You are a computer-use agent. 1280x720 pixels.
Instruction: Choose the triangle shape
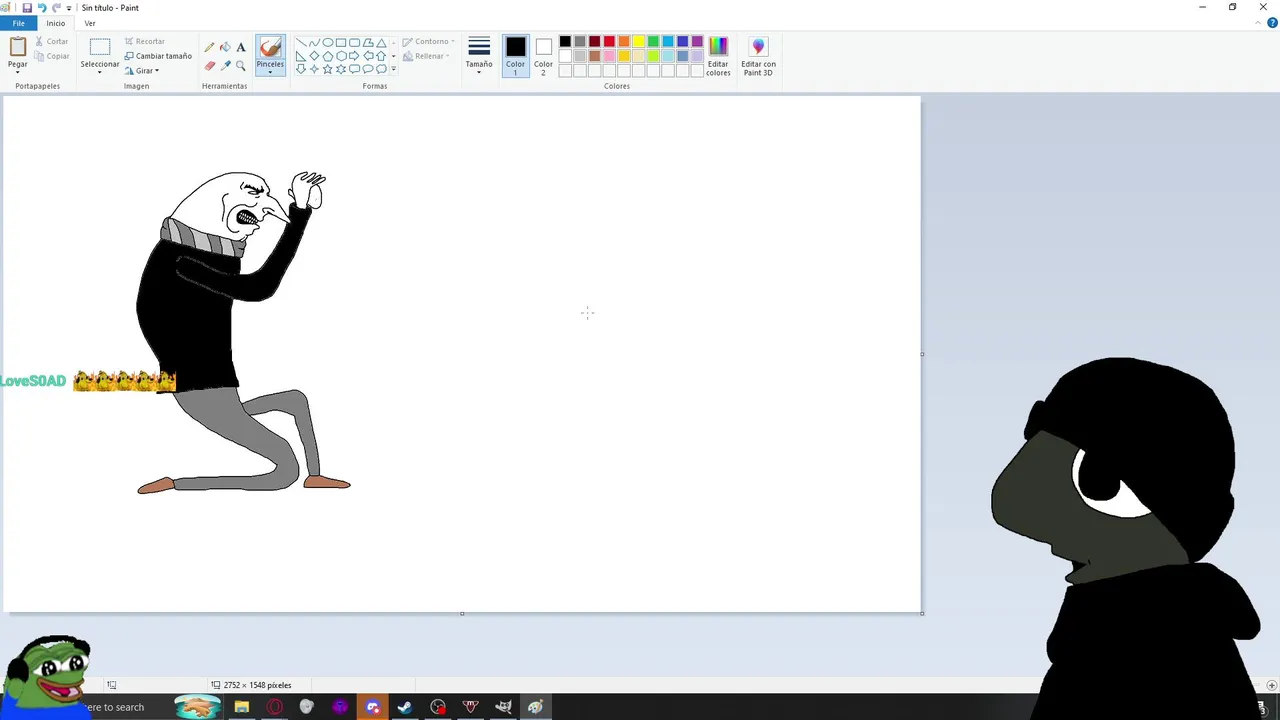pos(381,43)
